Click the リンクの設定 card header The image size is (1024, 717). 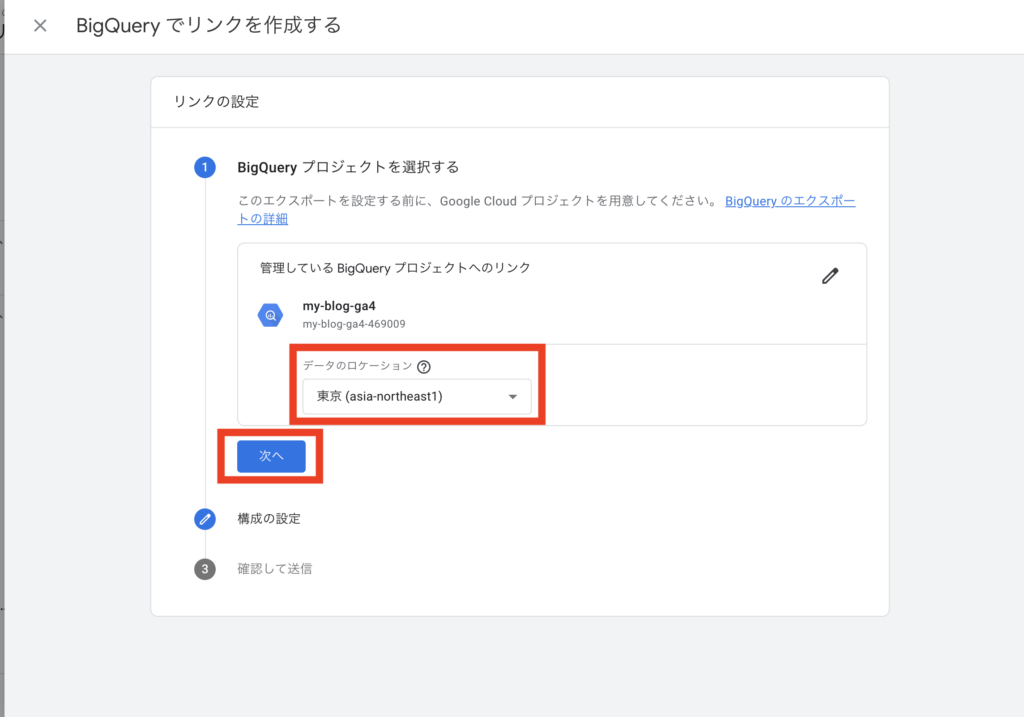216,102
